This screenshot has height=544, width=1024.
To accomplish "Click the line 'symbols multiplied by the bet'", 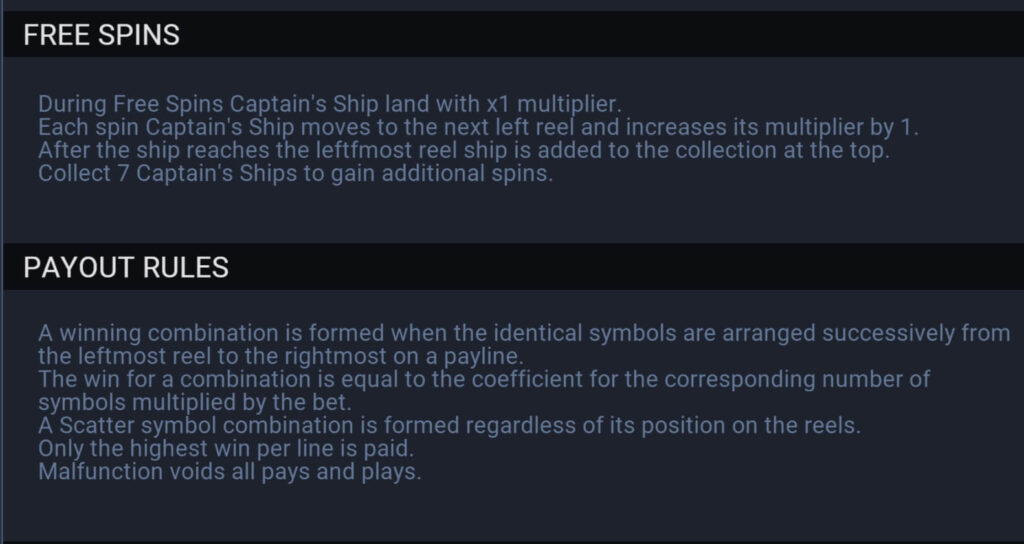I will point(195,402).
